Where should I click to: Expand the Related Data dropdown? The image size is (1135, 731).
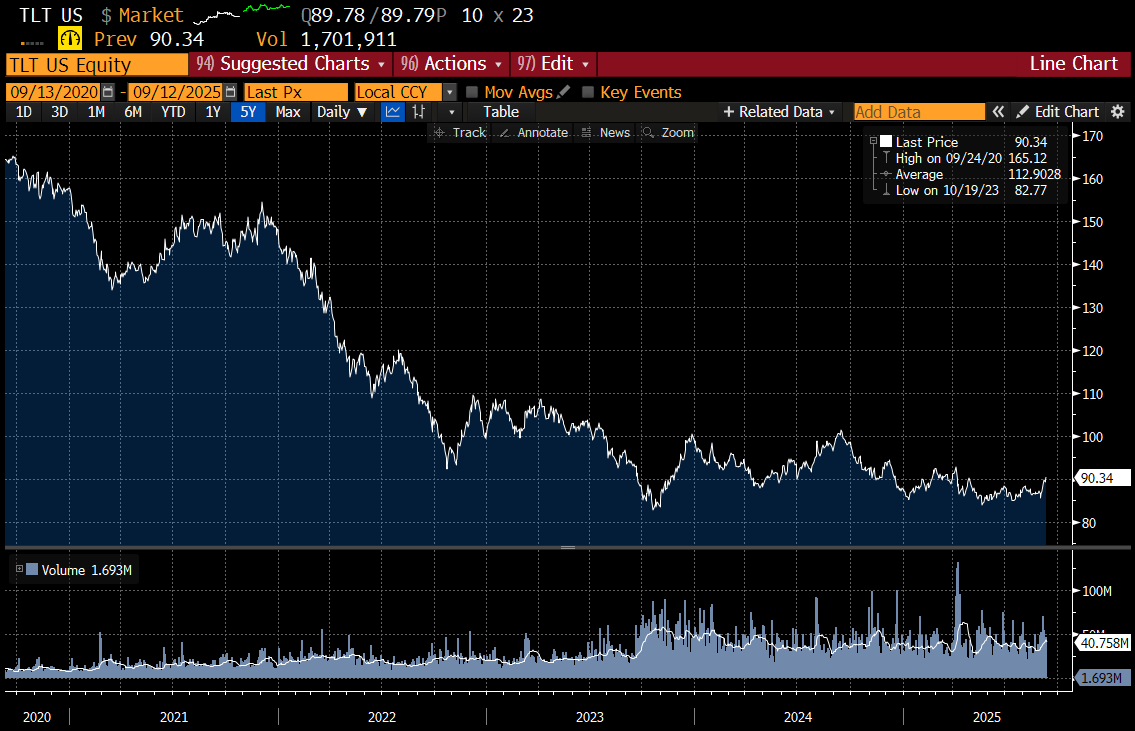click(x=780, y=111)
